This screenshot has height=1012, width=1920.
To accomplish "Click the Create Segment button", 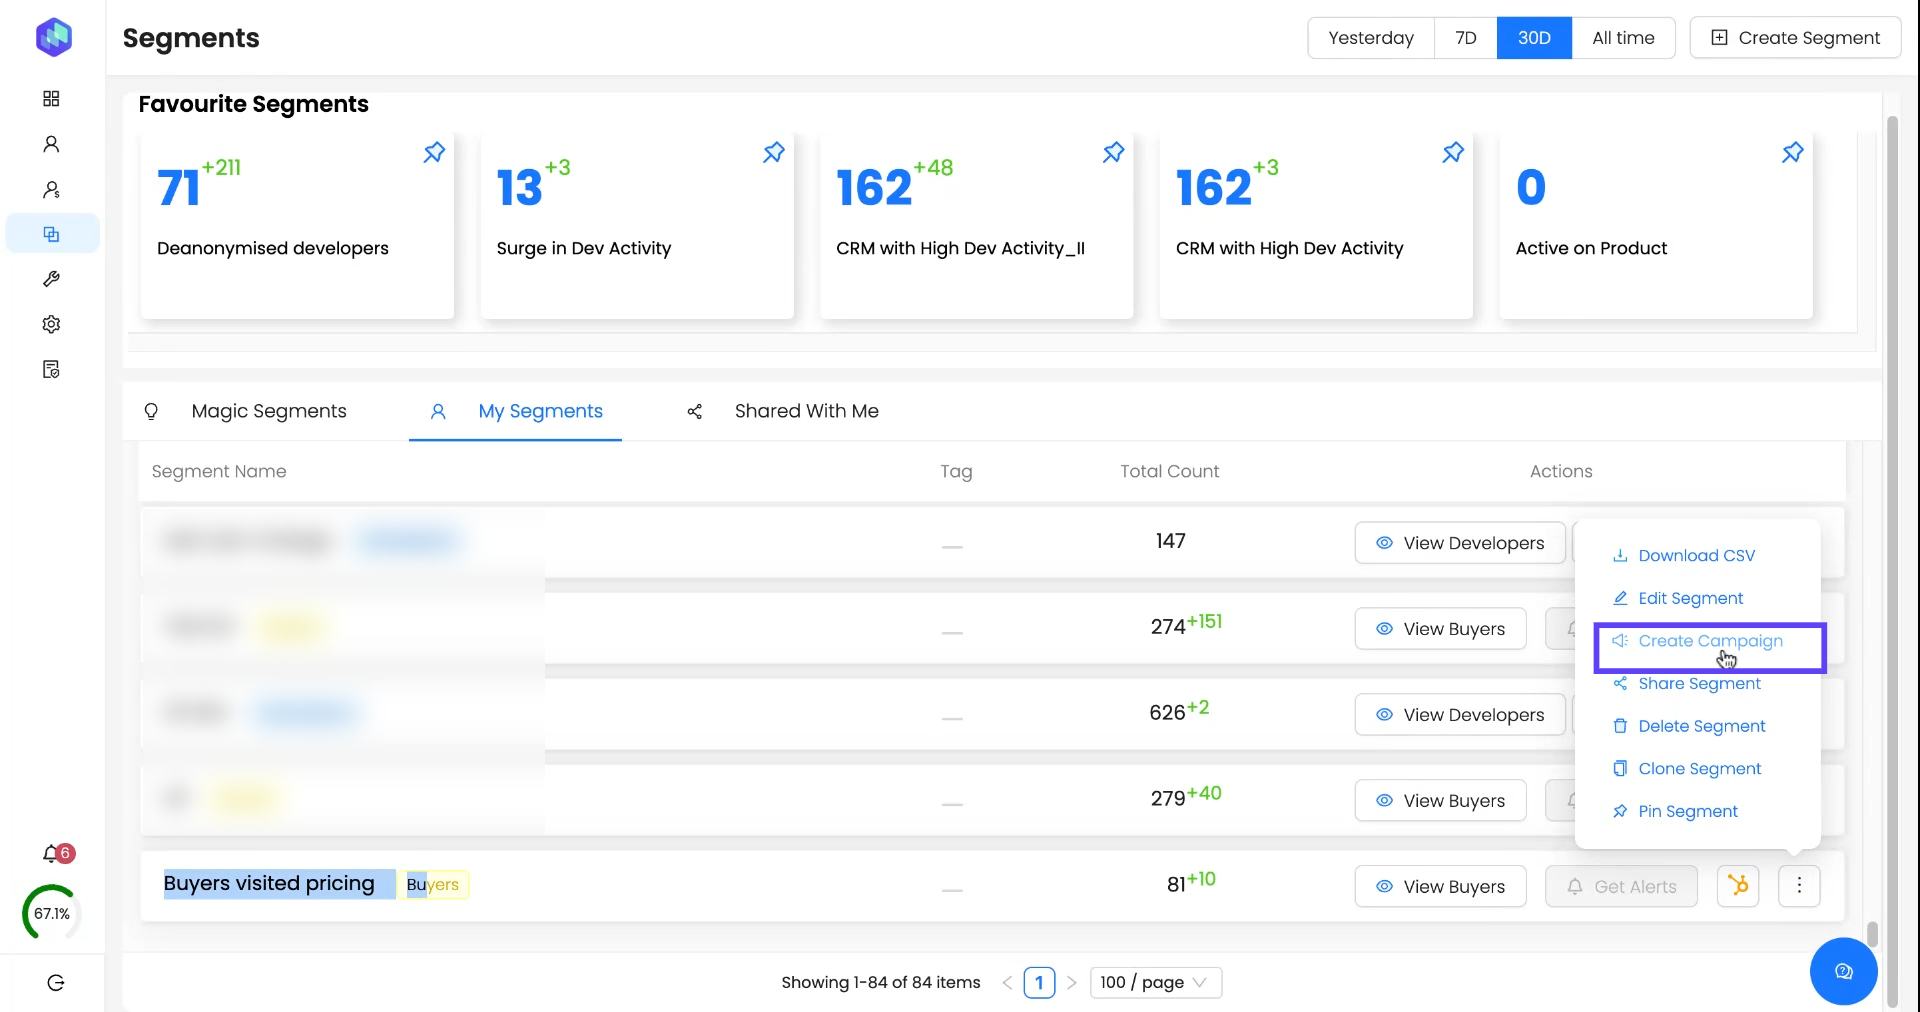I will click(x=1795, y=38).
